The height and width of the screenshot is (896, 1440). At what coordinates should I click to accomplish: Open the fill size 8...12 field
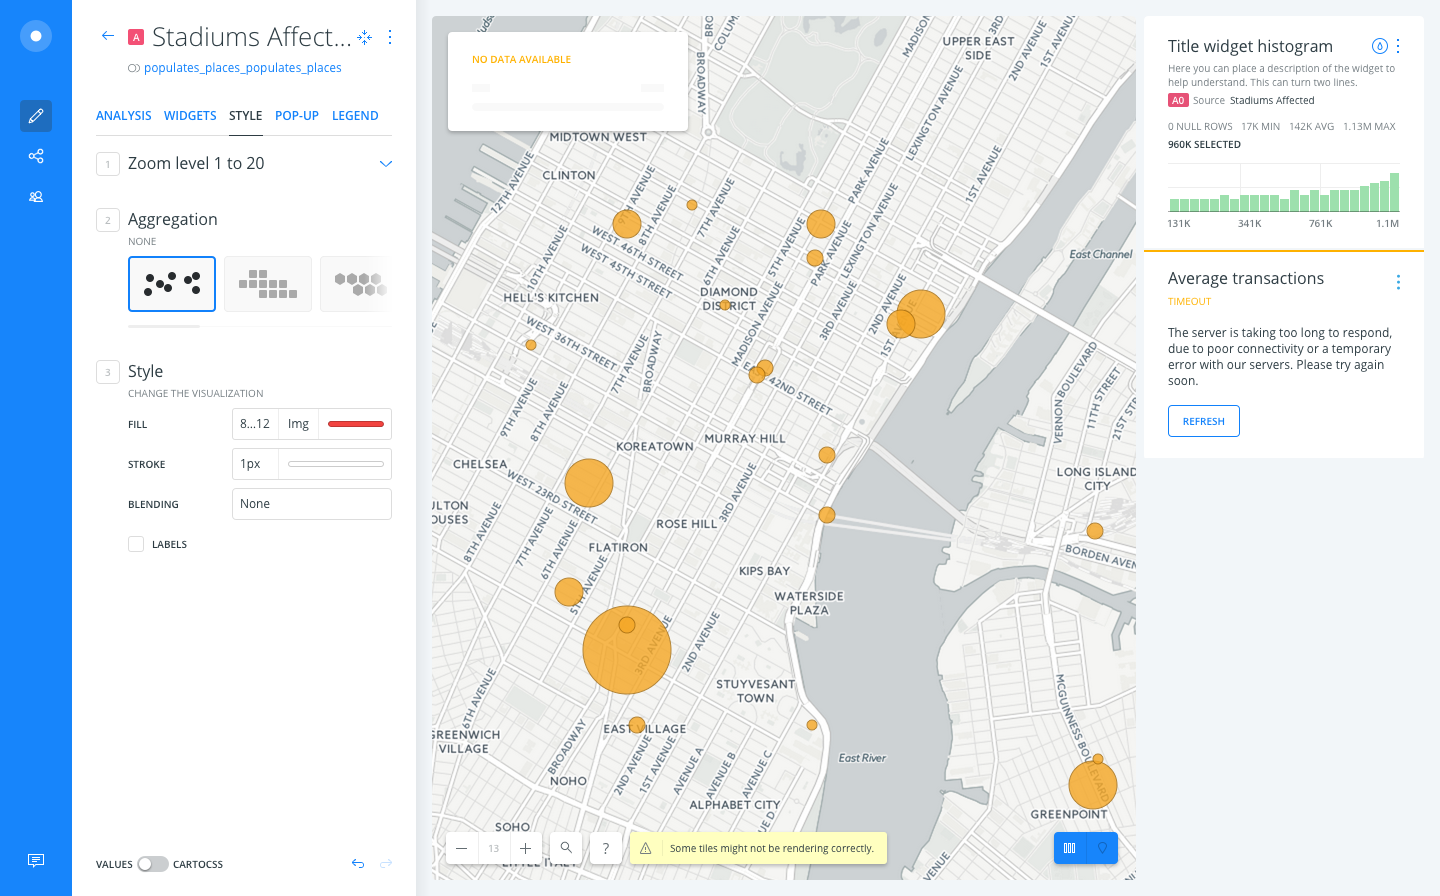255,424
